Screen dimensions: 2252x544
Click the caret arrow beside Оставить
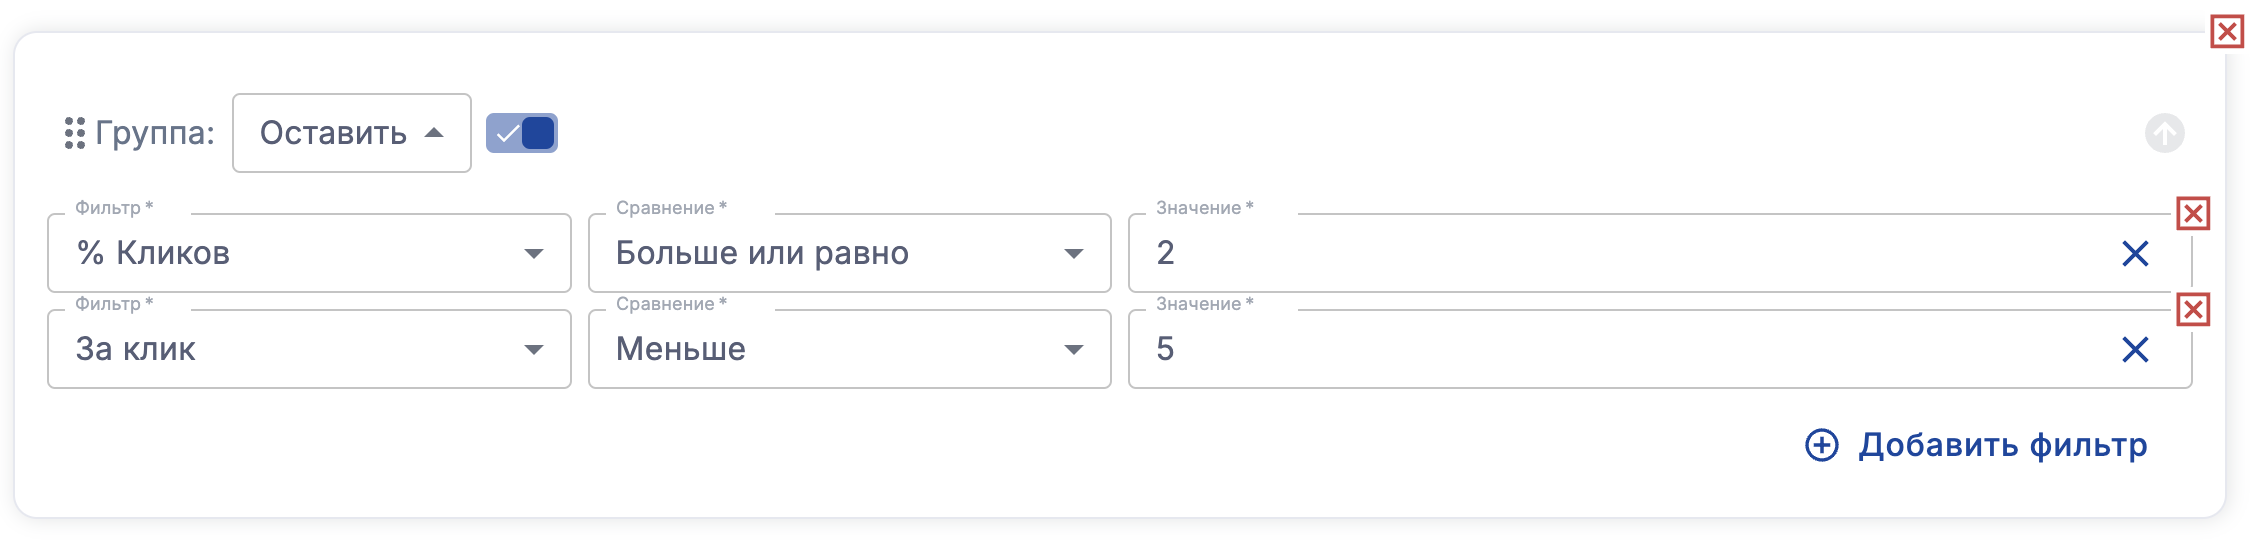(x=434, y=133)
